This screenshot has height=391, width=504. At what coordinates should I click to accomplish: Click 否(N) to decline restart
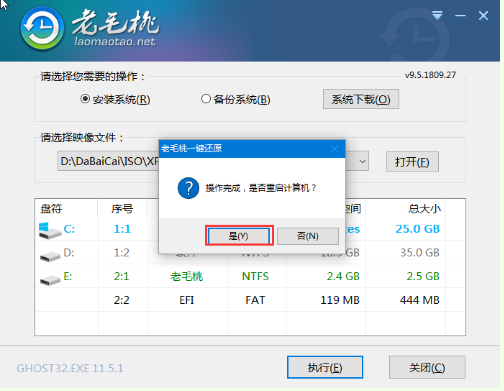tap(308, 236)
